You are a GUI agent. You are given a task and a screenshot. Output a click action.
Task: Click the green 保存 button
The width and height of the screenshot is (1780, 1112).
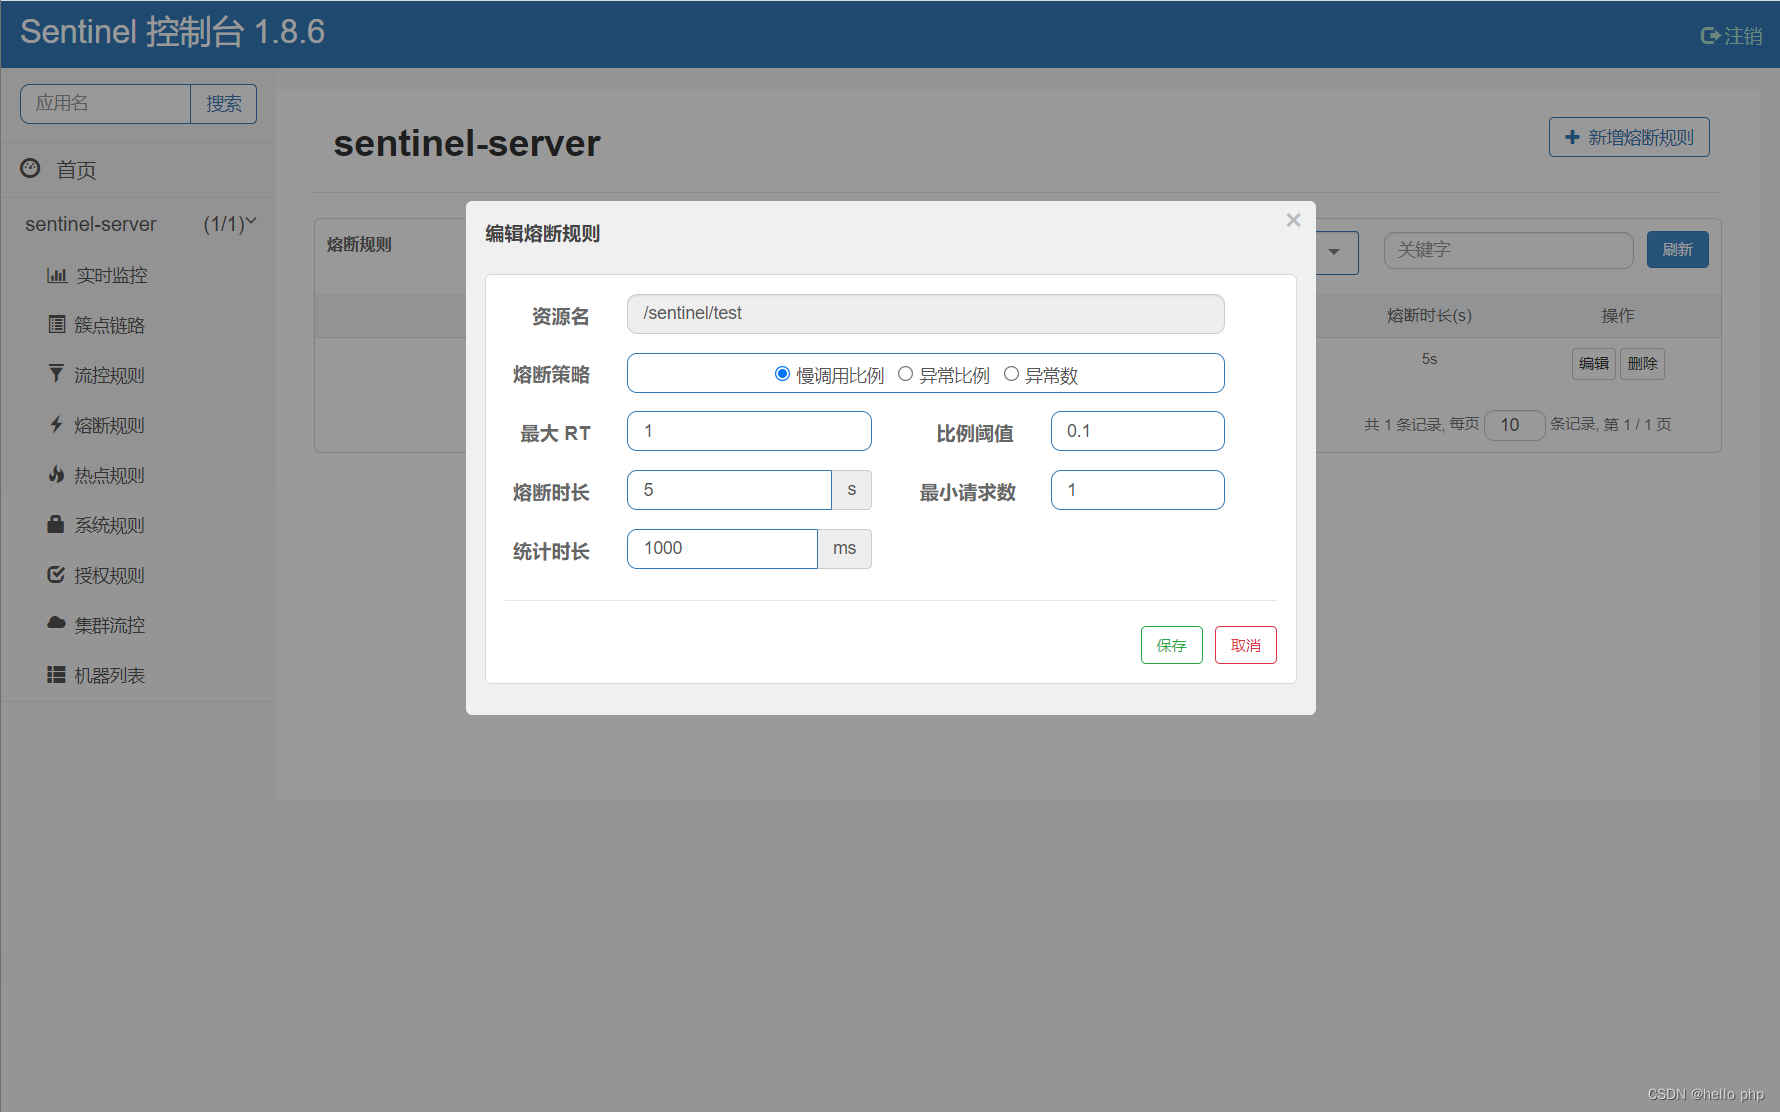point(1171,645)
